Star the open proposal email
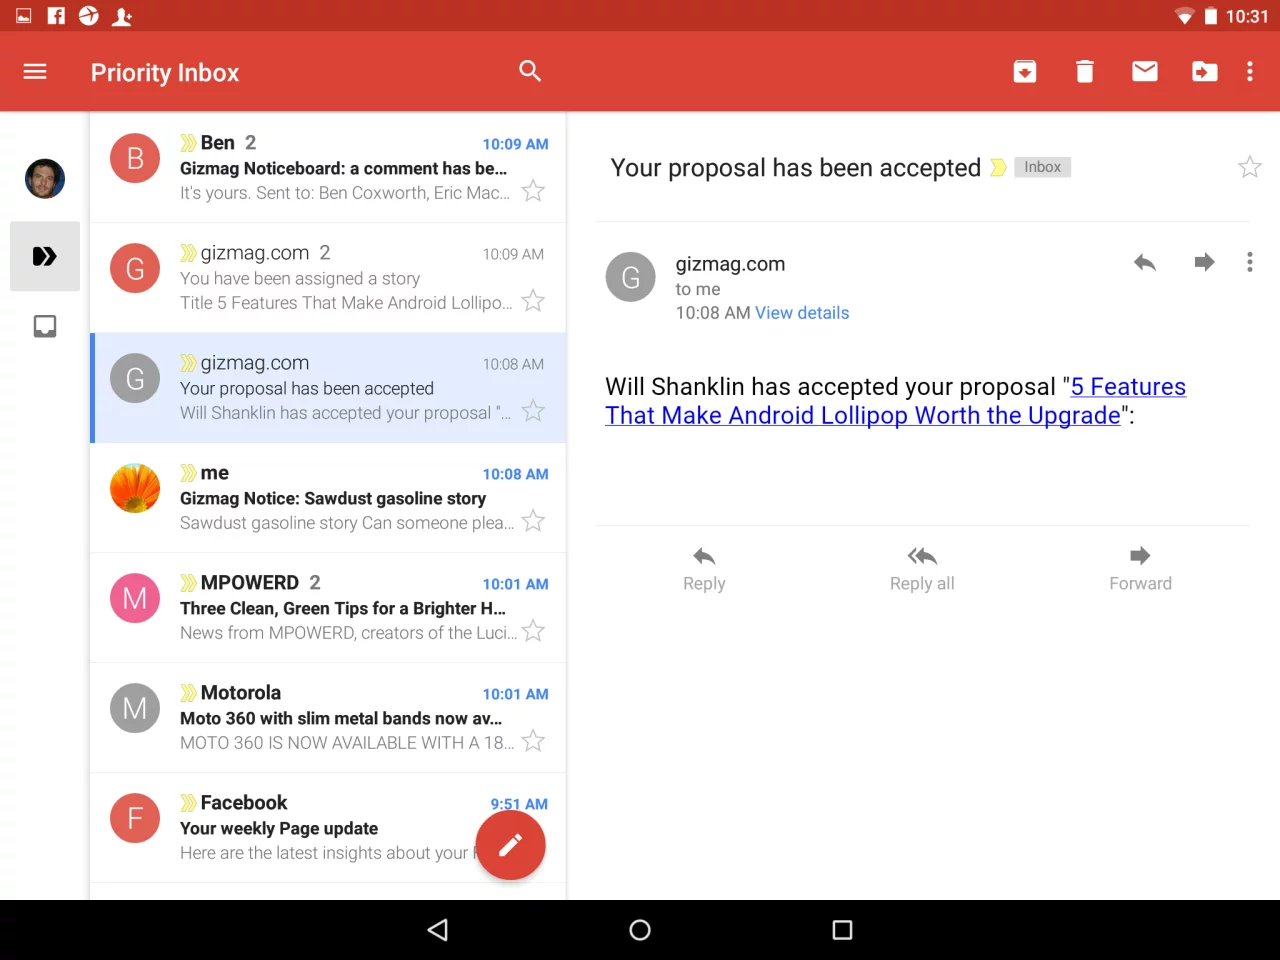This screenshot has height=960, width=1280. 1249,167
